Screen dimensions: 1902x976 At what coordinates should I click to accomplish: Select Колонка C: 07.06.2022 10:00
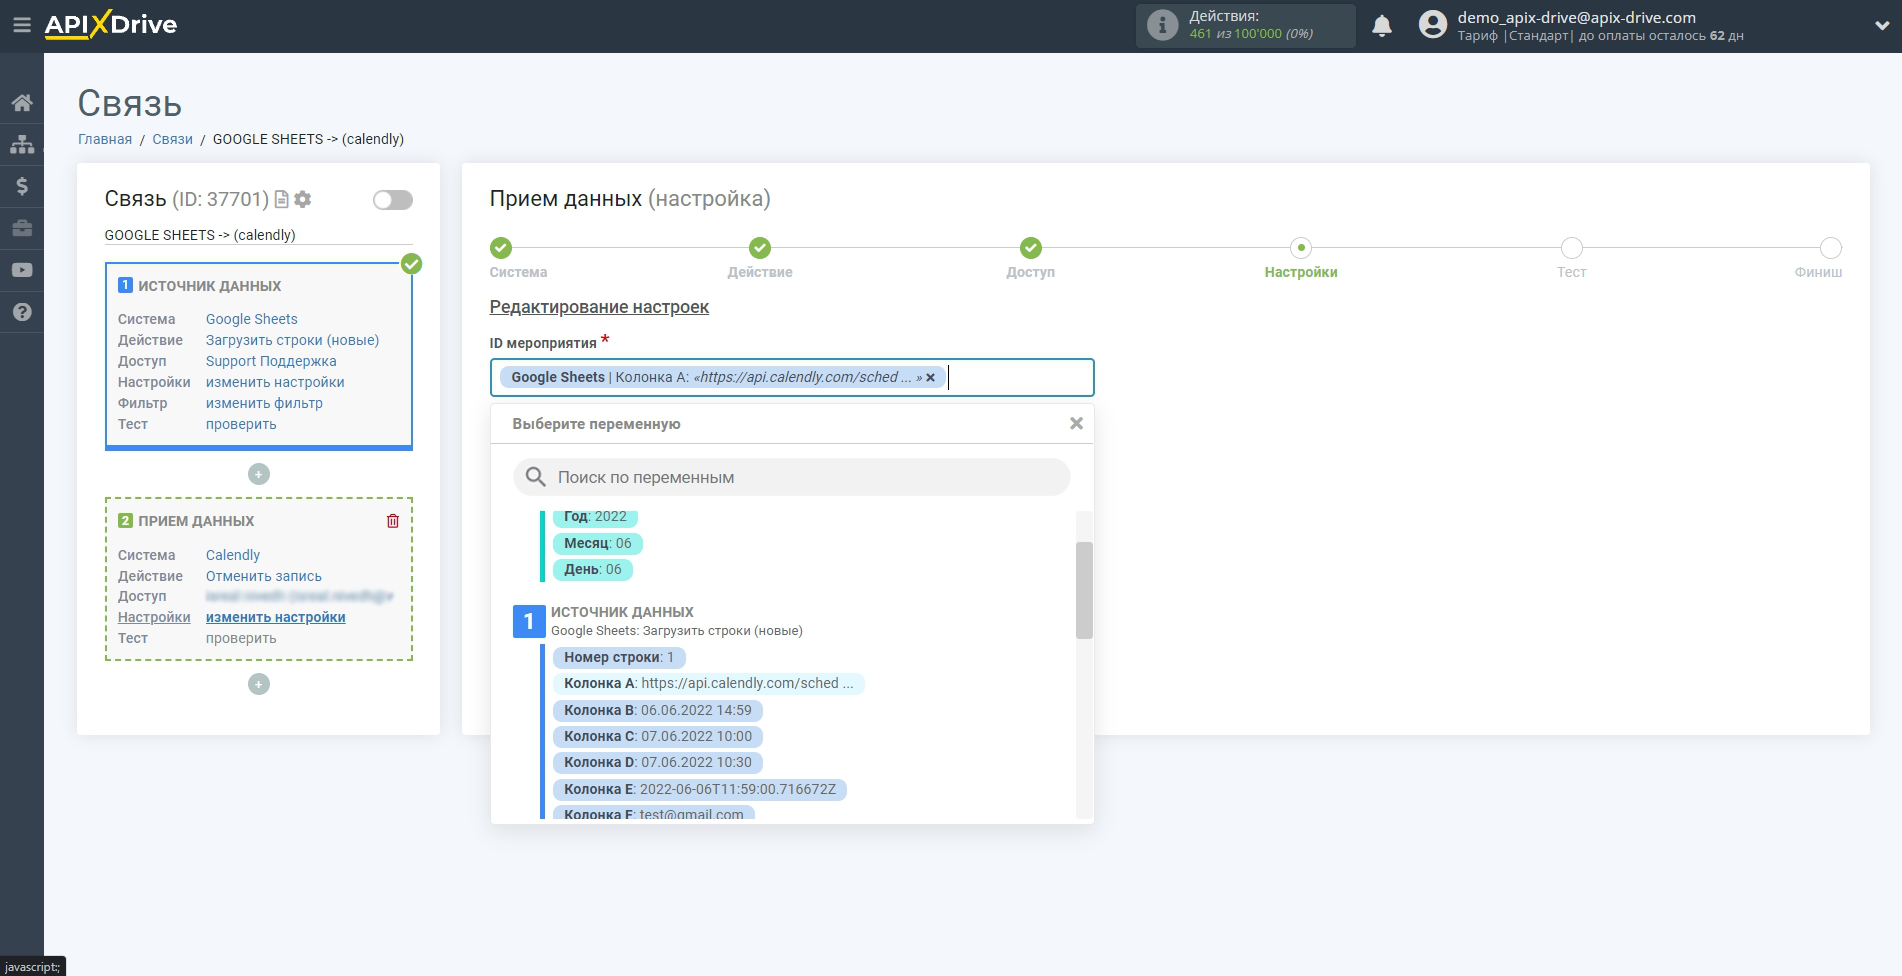click(658, 736)
